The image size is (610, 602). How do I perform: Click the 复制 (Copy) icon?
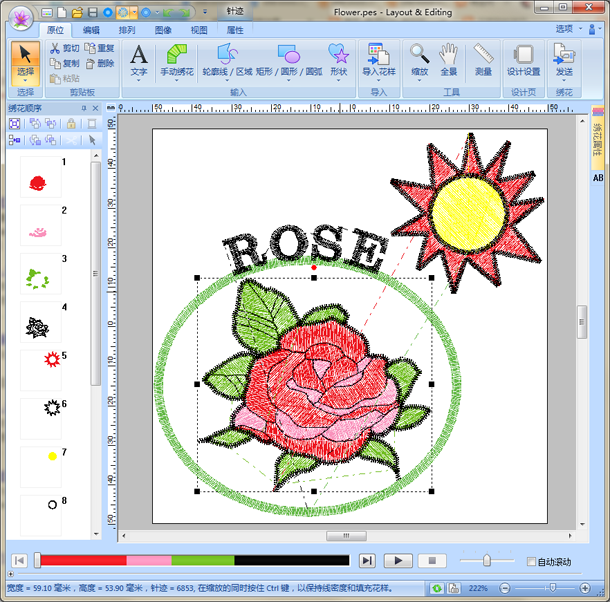tap(55, 63)
